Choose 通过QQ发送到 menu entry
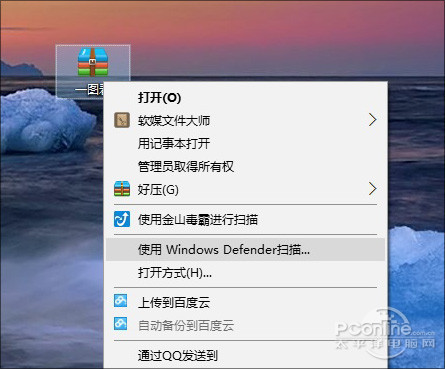 [x=245, y=355]
